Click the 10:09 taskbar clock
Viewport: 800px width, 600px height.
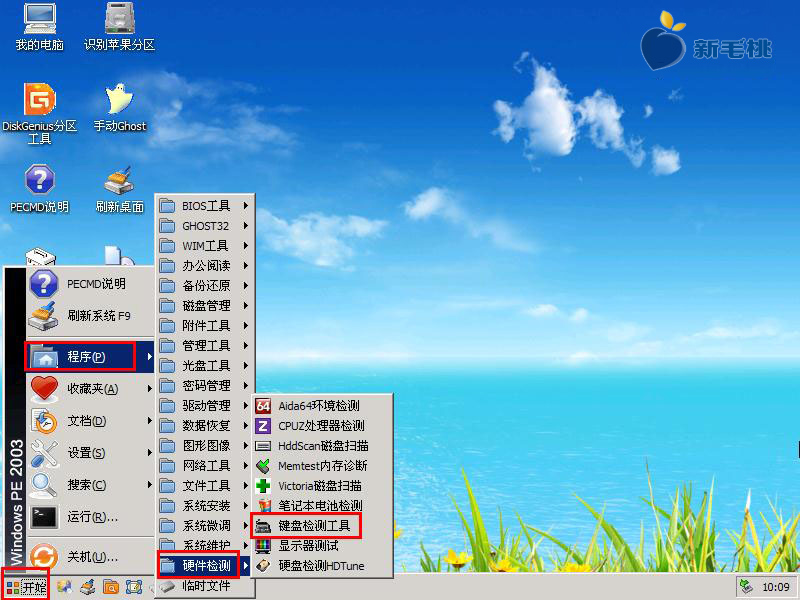tap(776, 587)
